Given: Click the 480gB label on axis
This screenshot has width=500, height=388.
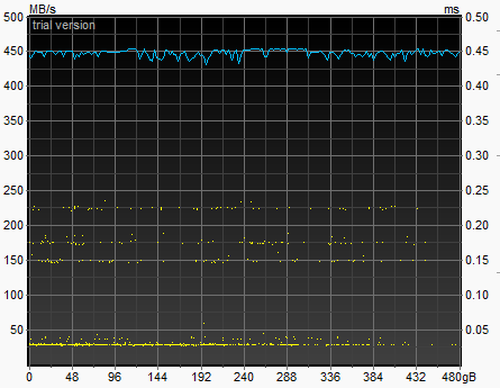Looking at the screenshot, I should [459, 377].
